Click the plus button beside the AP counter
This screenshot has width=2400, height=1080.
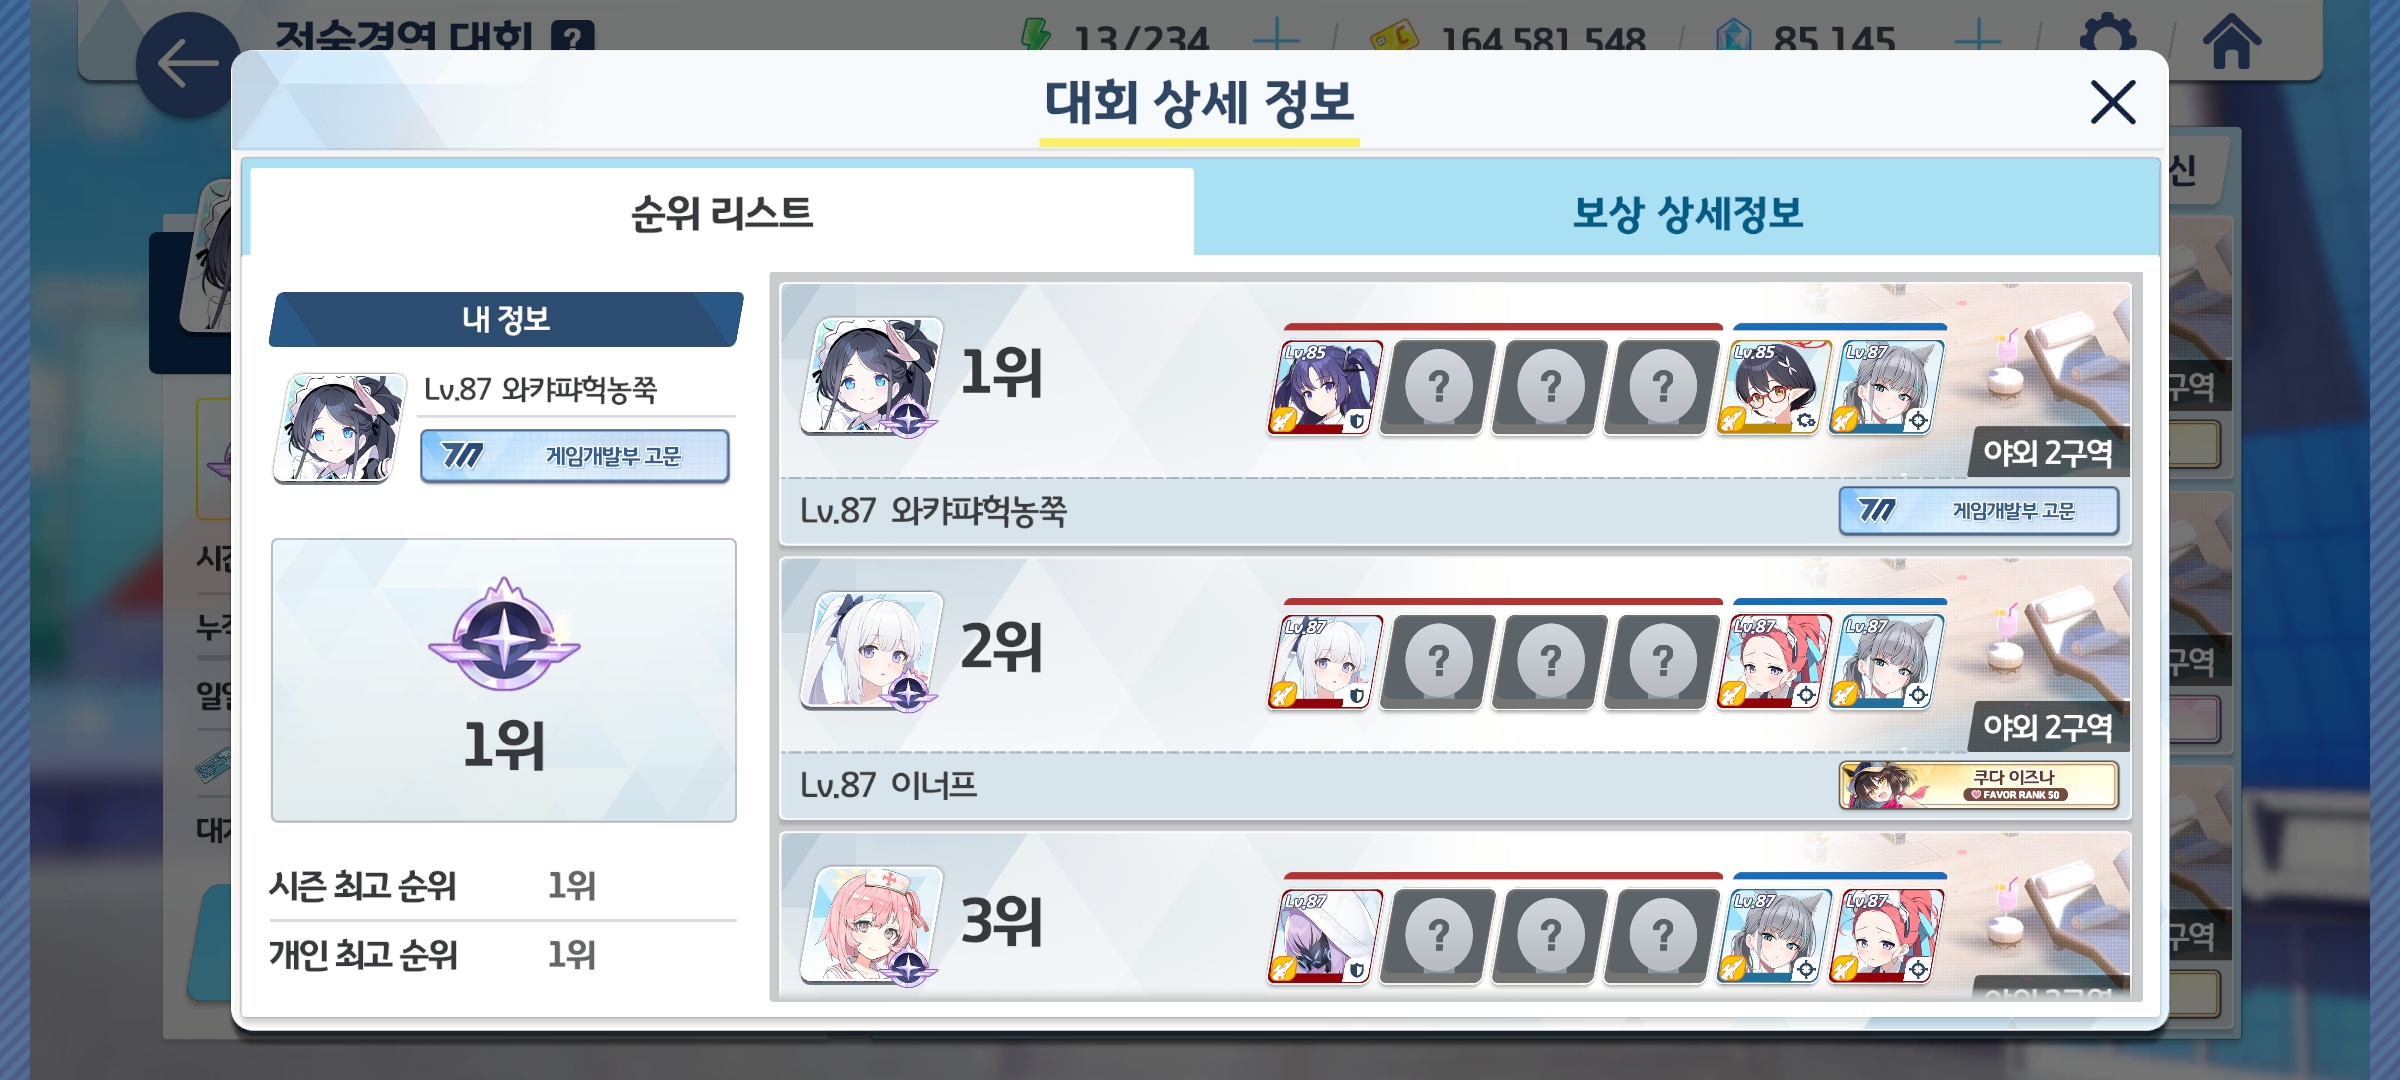(1277, 40)
